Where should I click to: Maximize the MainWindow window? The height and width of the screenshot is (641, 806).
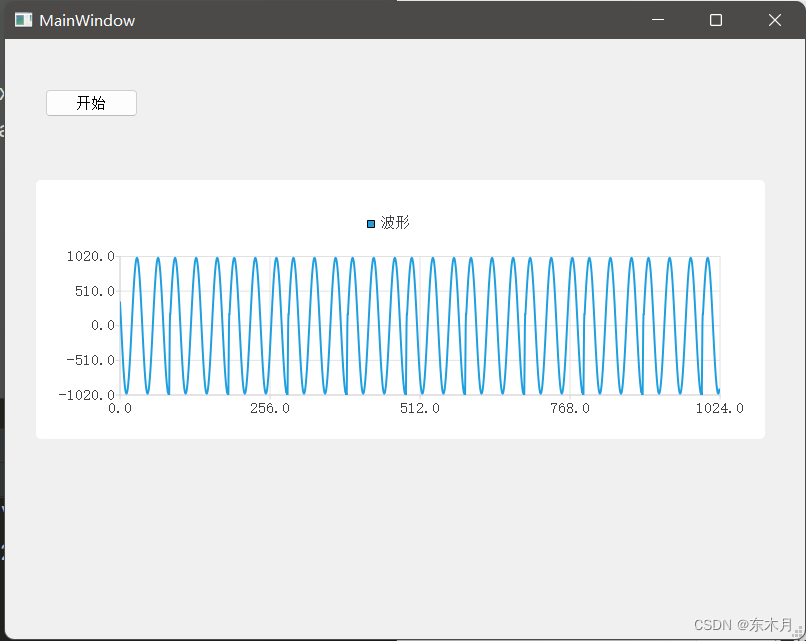716,20
